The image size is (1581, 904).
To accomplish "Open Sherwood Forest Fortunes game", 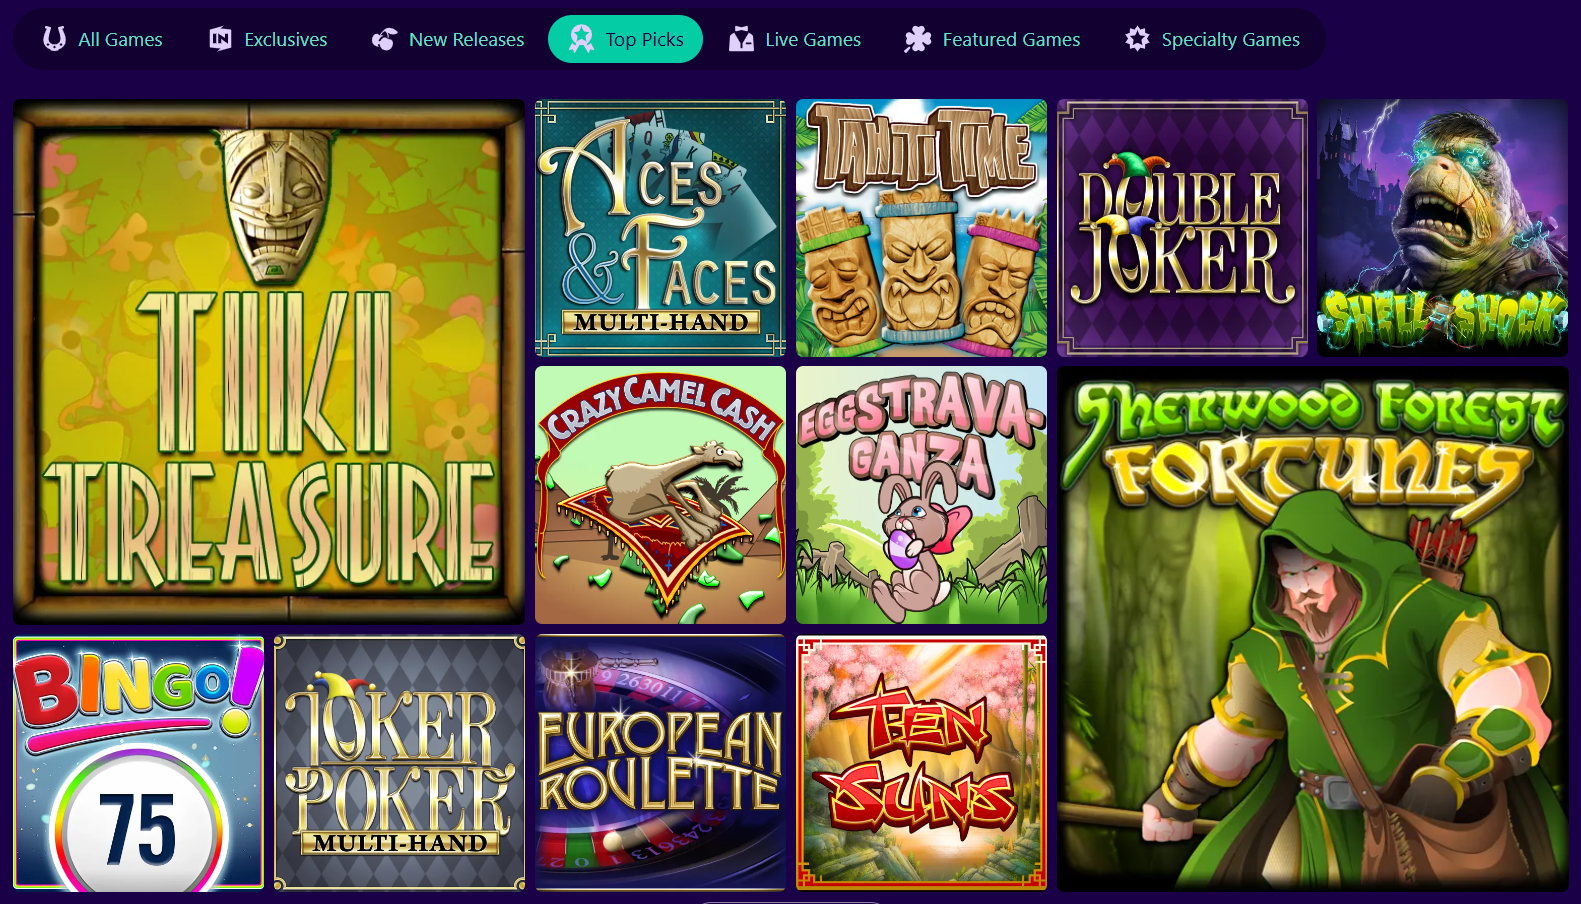I will pyautogui.click(x=1313, y=629).
